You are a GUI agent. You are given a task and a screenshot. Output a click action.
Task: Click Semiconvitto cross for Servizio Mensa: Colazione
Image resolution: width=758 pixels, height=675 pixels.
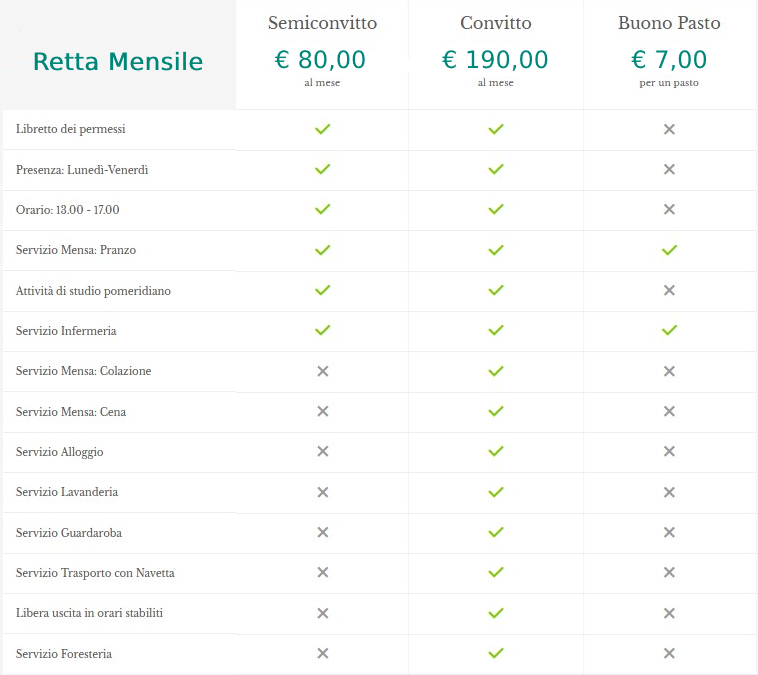322,371
